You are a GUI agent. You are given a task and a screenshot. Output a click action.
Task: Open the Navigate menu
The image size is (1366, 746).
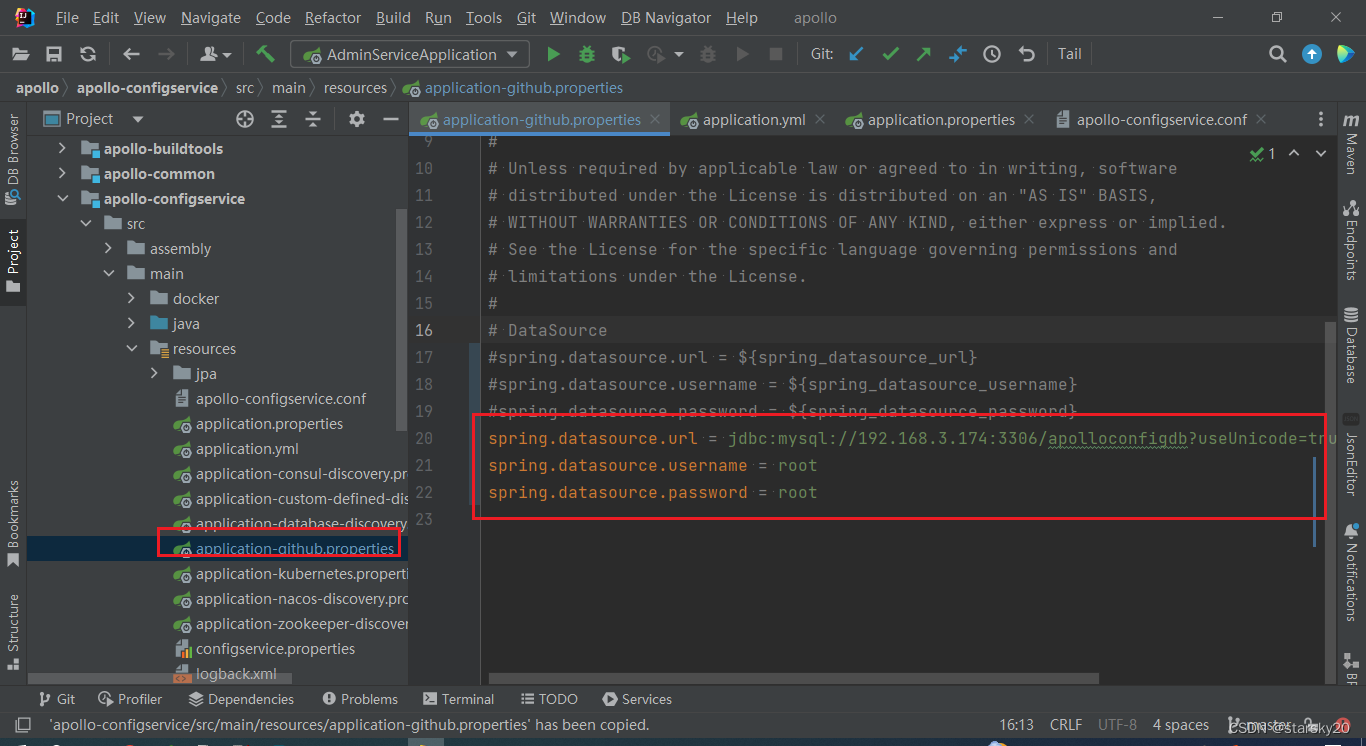pyautogui.click(x=210, y=17)
